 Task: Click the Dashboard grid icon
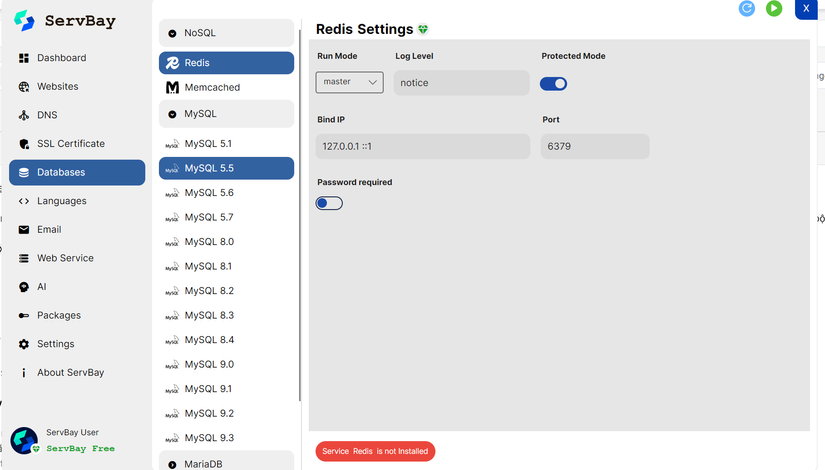tap(24, 58)
